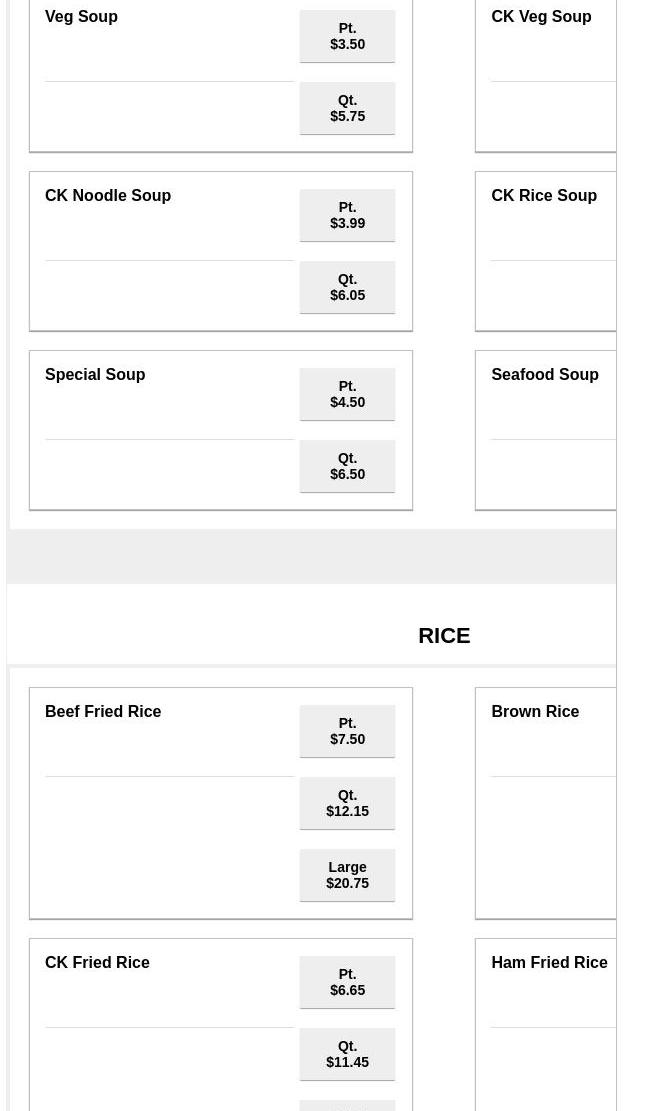650x1111 pixels.
Task: Open the Beef Fried Rice item
Action: 103,712
